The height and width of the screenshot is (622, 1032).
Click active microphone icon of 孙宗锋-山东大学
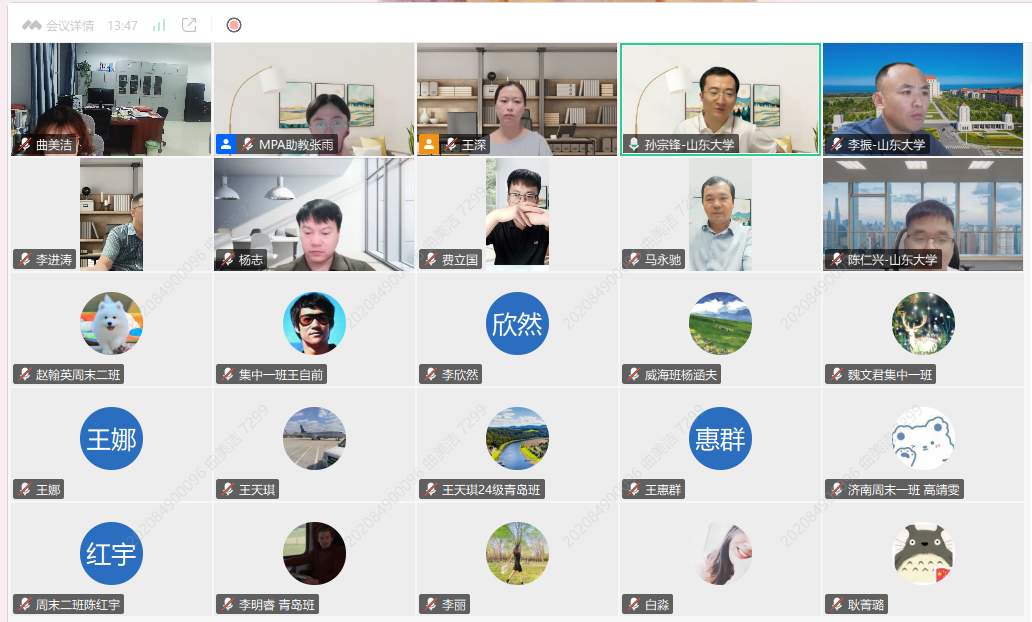pyautogui.click(x=633, y=145)
